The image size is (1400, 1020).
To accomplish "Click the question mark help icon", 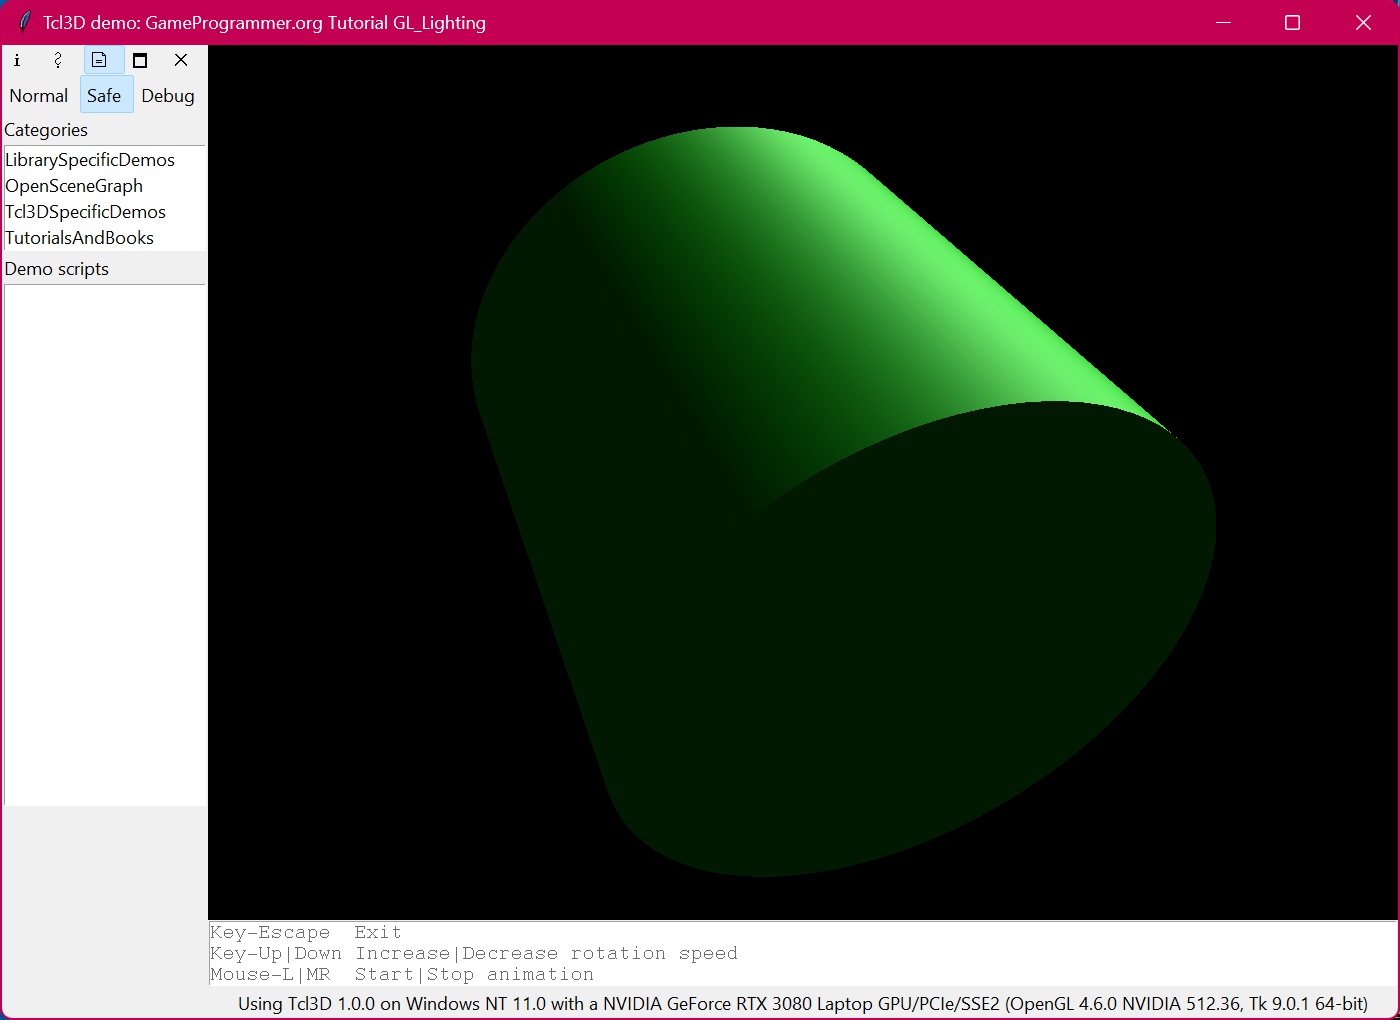I will (x=58, y=60).
